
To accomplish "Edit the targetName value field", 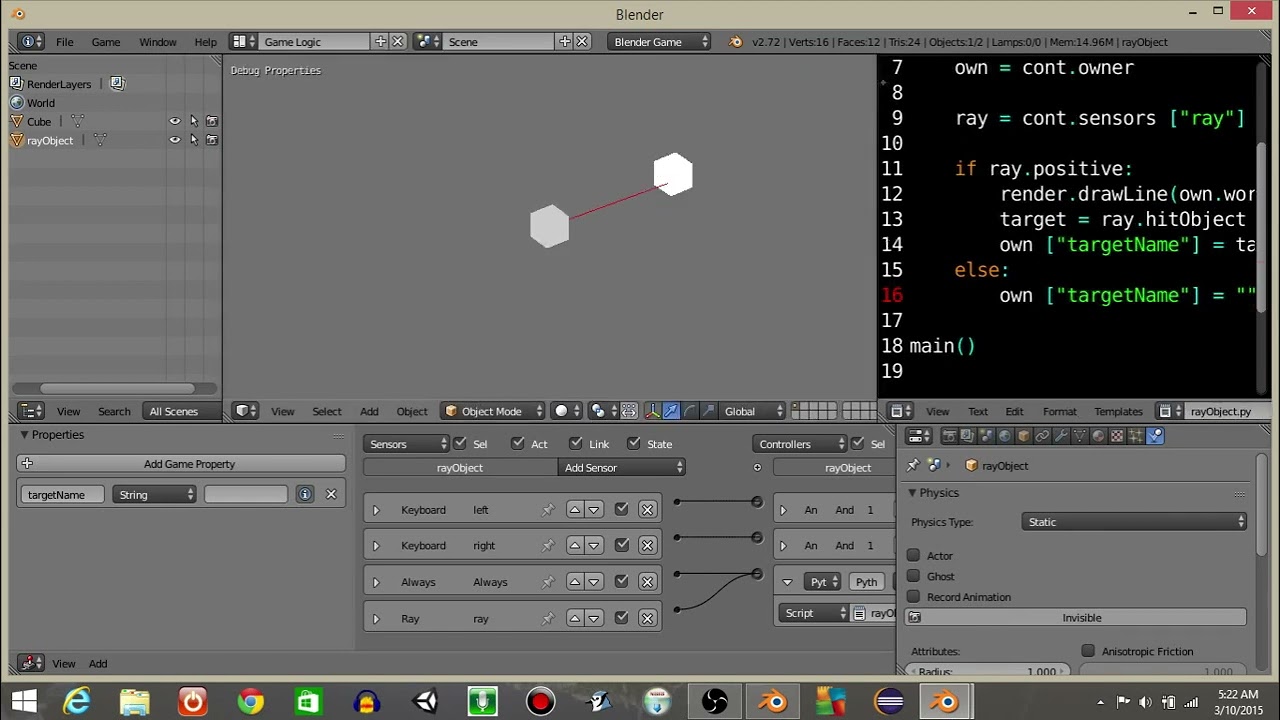I will coord(246,495).
